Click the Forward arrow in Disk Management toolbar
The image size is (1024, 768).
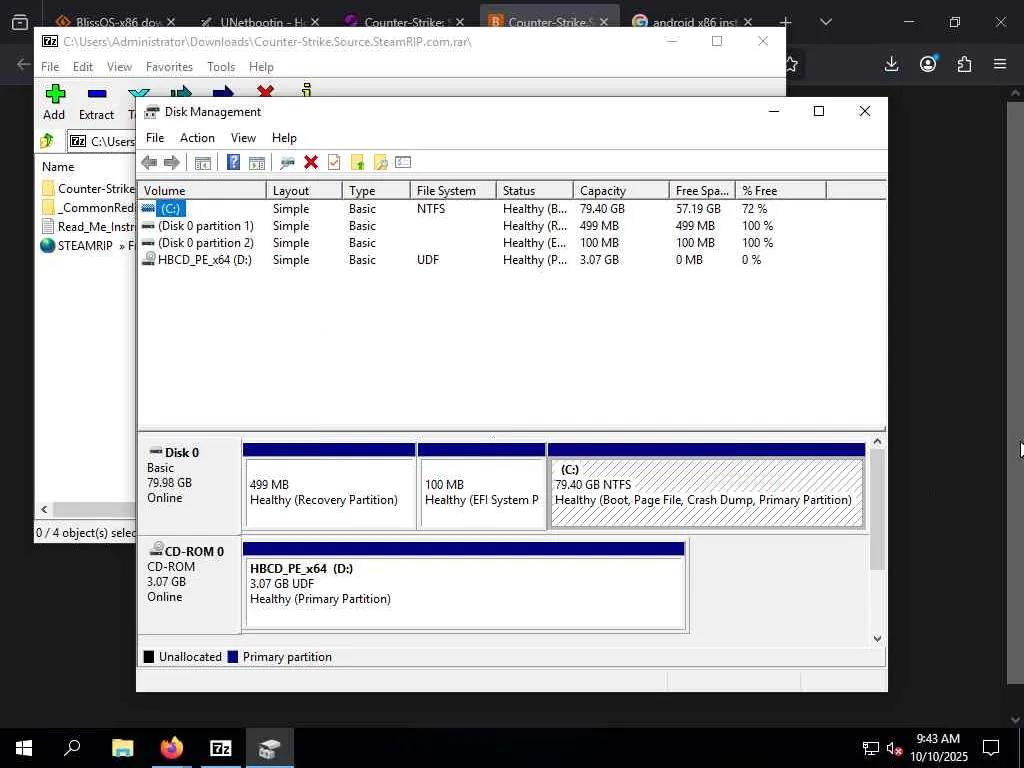coord(172,163)
